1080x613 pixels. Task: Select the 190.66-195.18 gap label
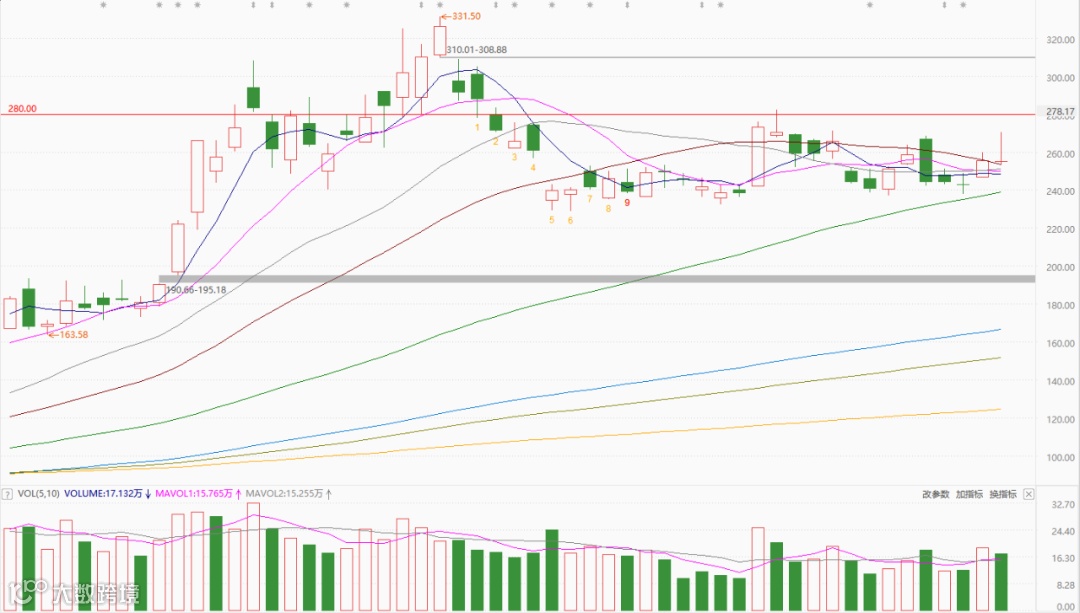[196, 290]
